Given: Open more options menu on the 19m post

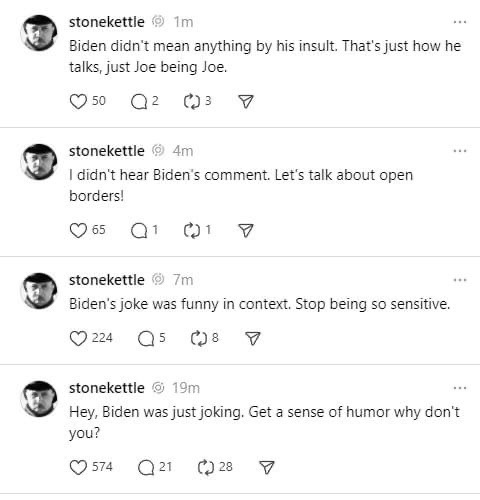Looking at the screenshot, I should click(460, 388).
